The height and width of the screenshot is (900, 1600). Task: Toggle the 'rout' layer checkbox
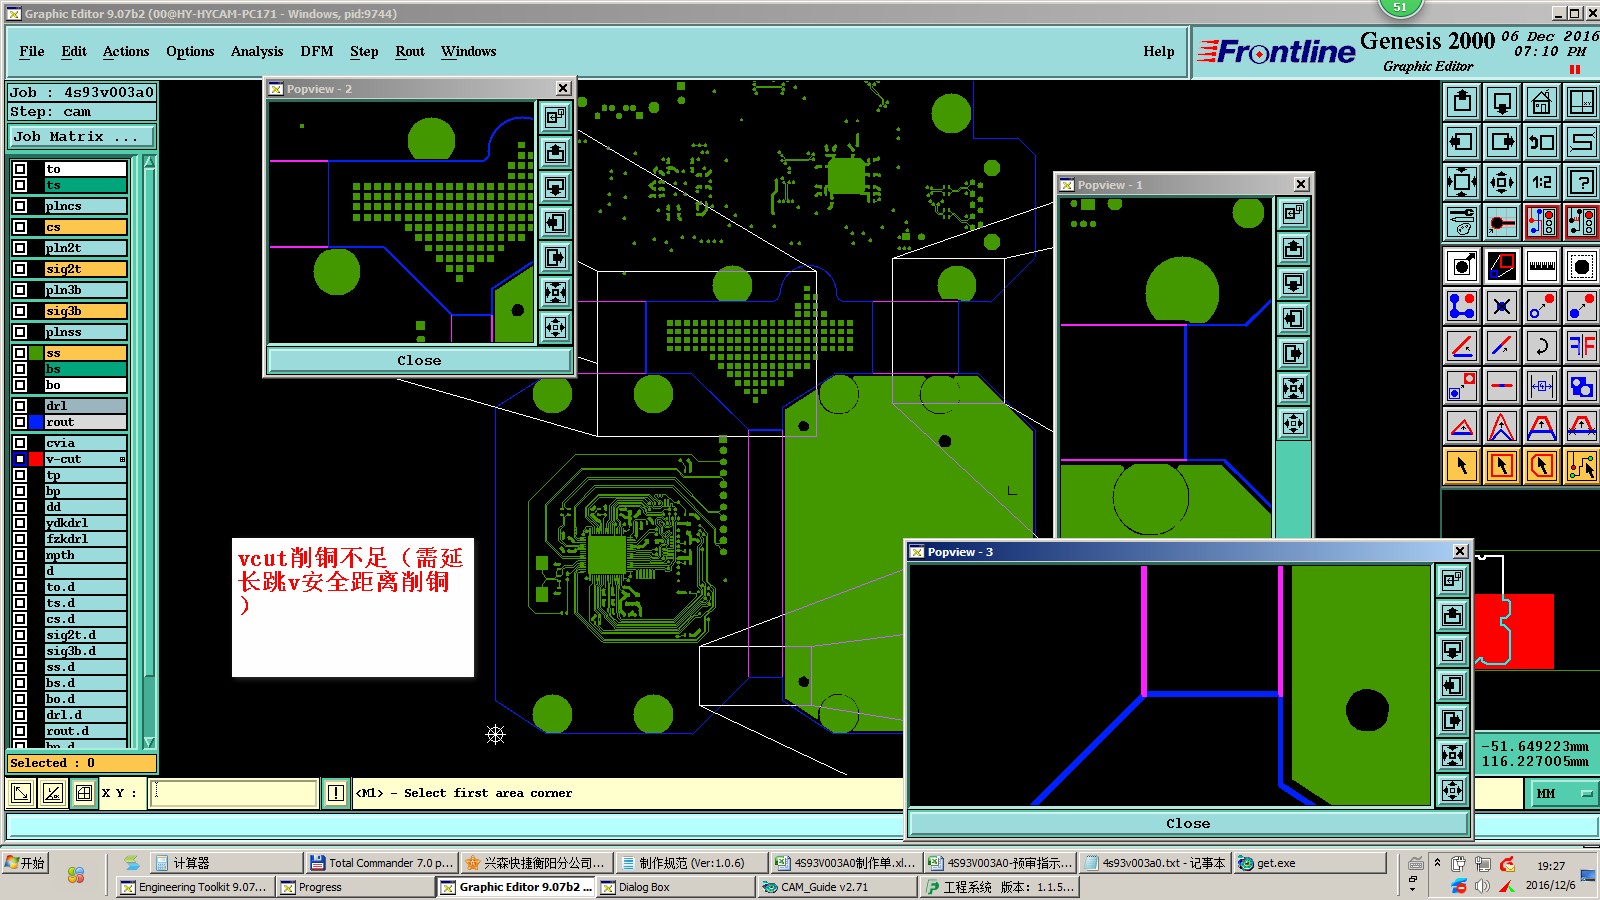[x=20, y=422]
